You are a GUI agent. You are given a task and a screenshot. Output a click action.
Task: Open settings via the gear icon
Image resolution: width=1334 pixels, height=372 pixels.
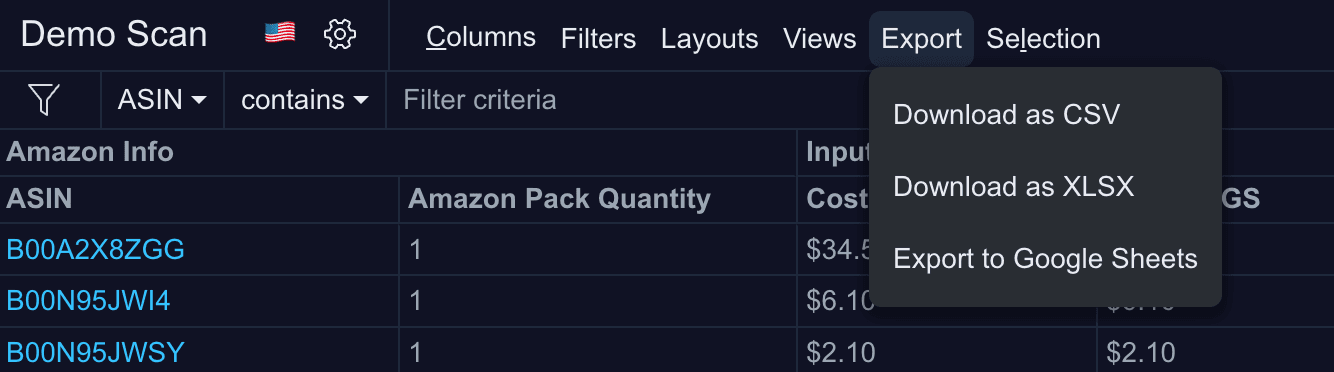[340, 35]
